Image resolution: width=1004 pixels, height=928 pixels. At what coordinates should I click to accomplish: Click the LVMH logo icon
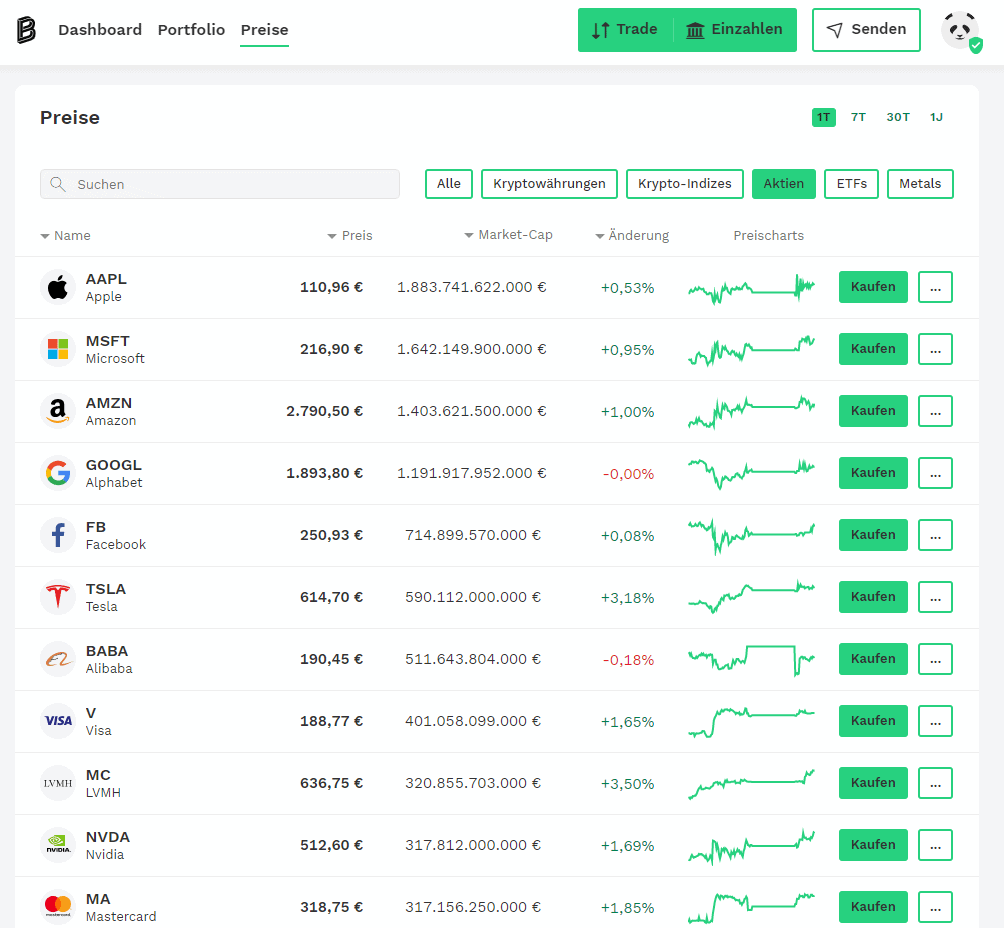tap(58, 783)
